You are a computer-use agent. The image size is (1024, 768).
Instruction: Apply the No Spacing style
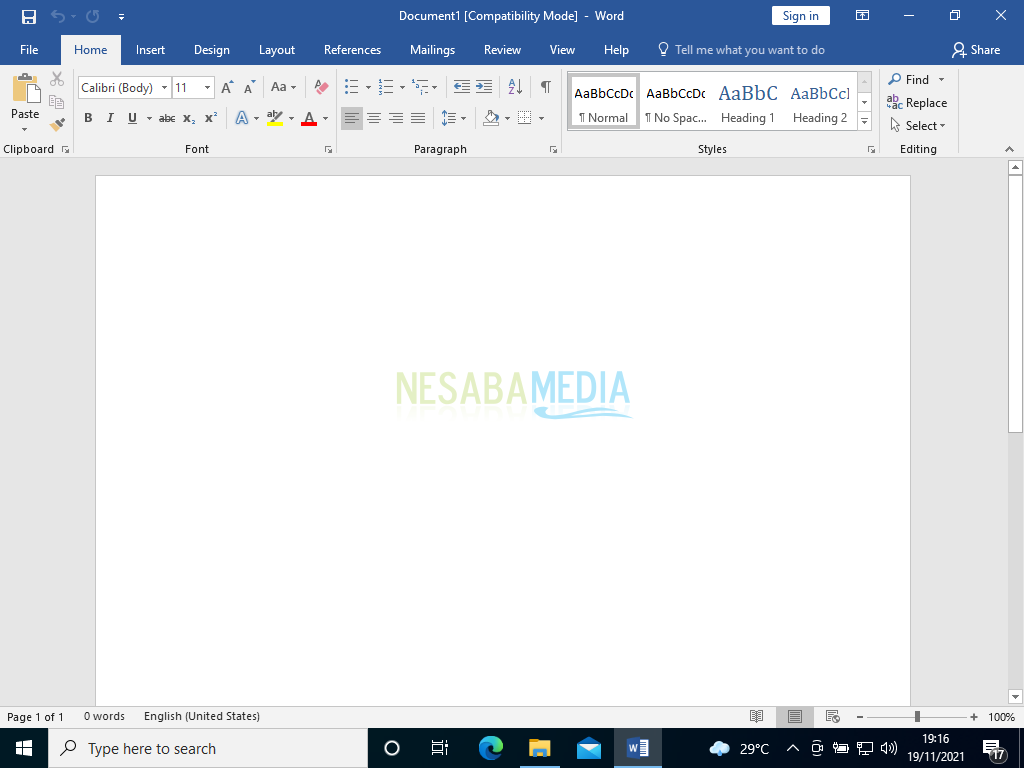[676, 101]
